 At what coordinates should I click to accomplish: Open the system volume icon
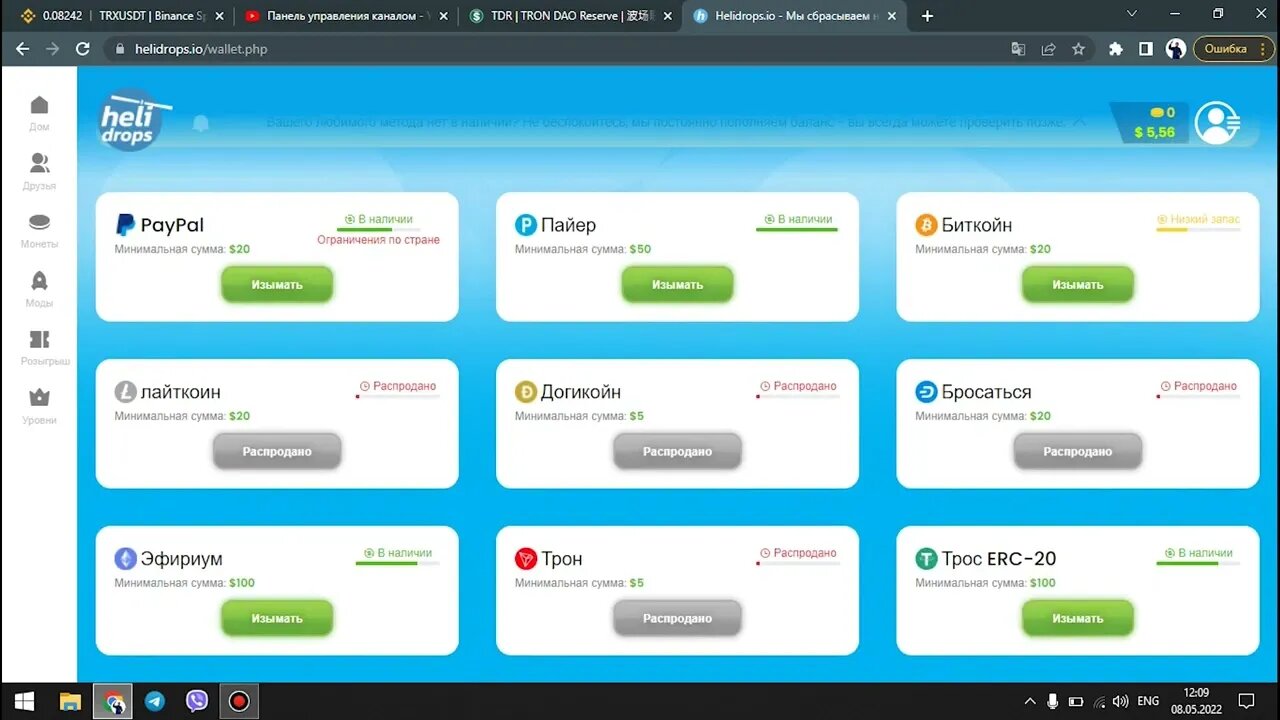pos(1120,701)
